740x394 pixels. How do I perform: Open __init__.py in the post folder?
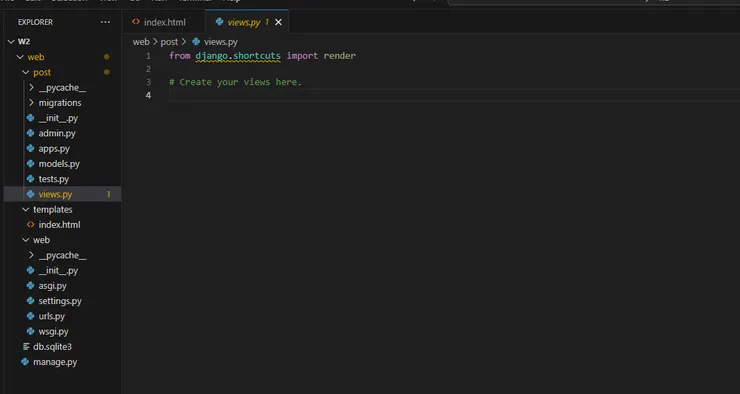pos(58,118)
